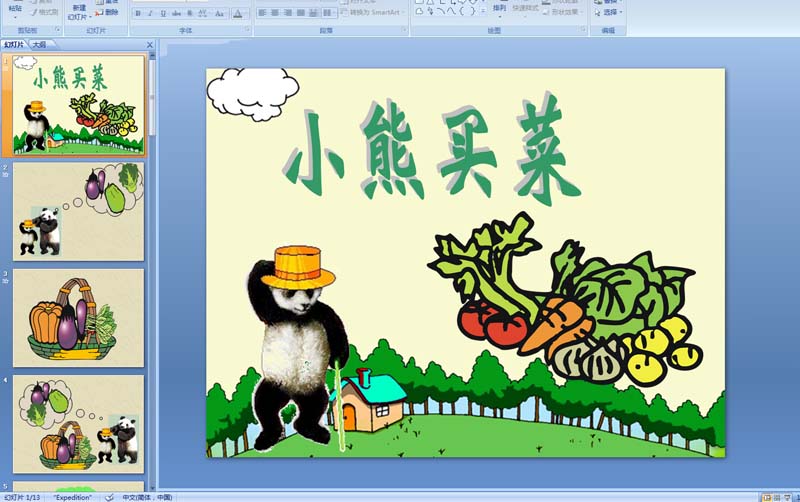This screenshot has width=800, height=502.
Task: Select the cloud picture on the slide
Action: (x=253, y=94)
